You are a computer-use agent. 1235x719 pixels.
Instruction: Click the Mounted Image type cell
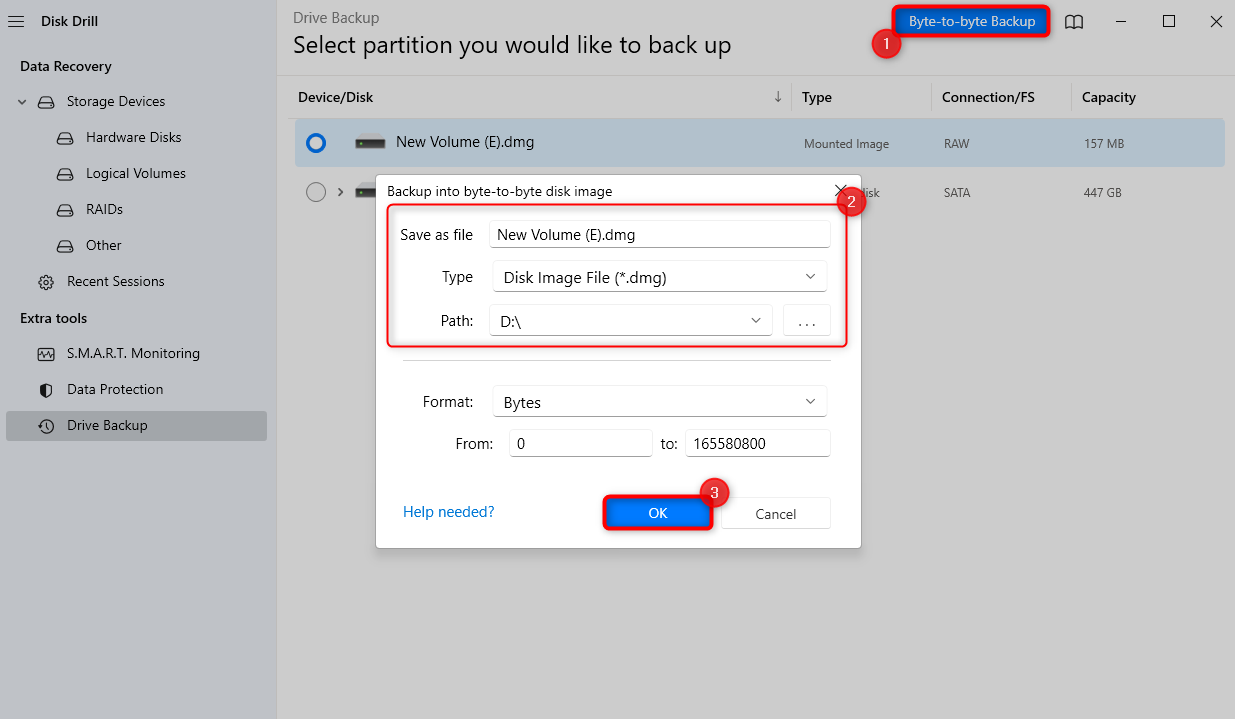click(846, 144)
